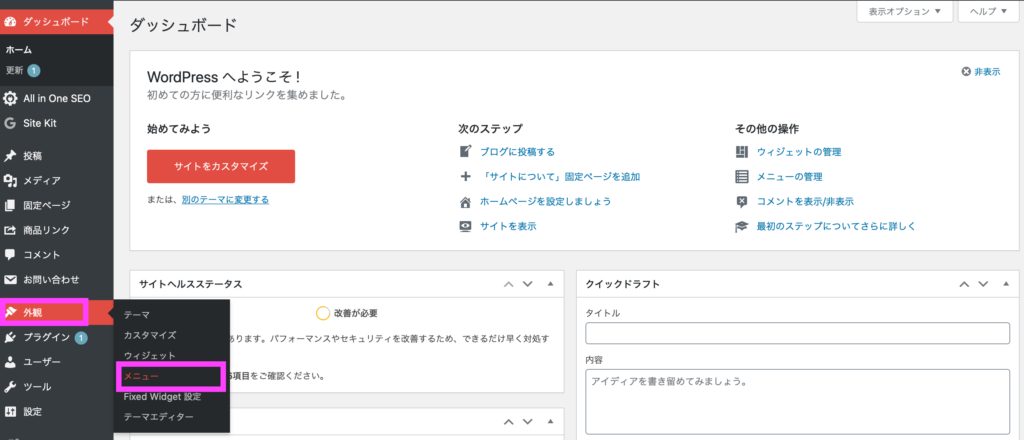Viewport: 1024px width, 440px height.
Task: Collapse the クイックドラフト panel
Action: 1006,284
